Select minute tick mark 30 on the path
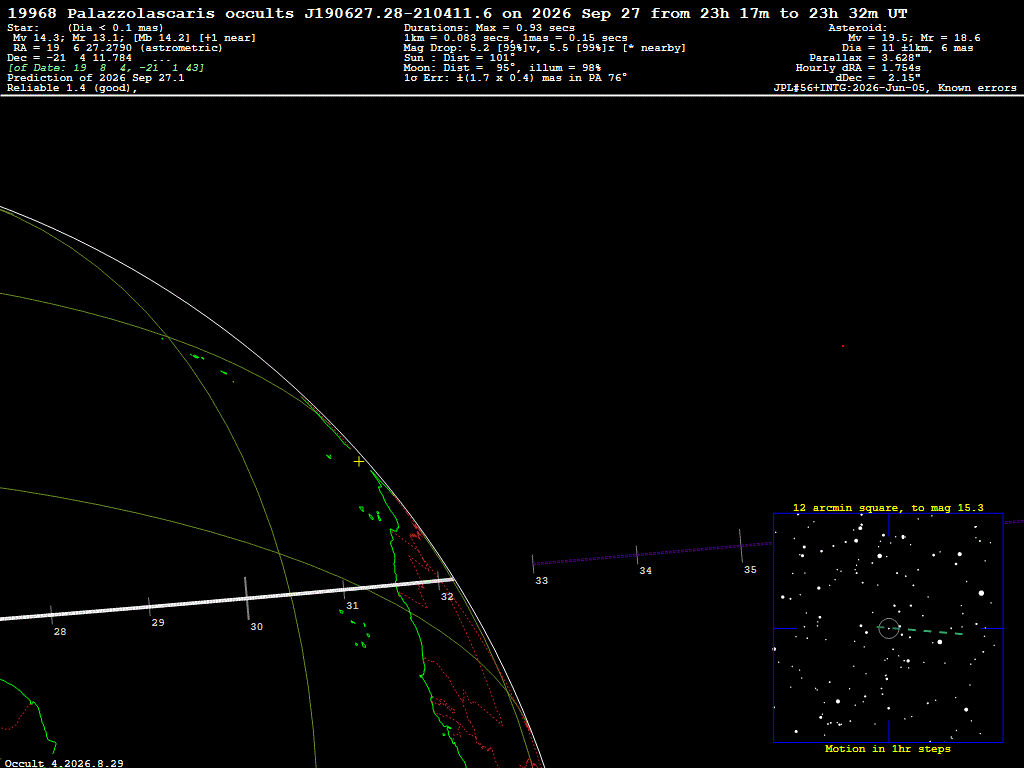Image resolution: width=1024 pixels, height=768 pixels. coord(246,598)
